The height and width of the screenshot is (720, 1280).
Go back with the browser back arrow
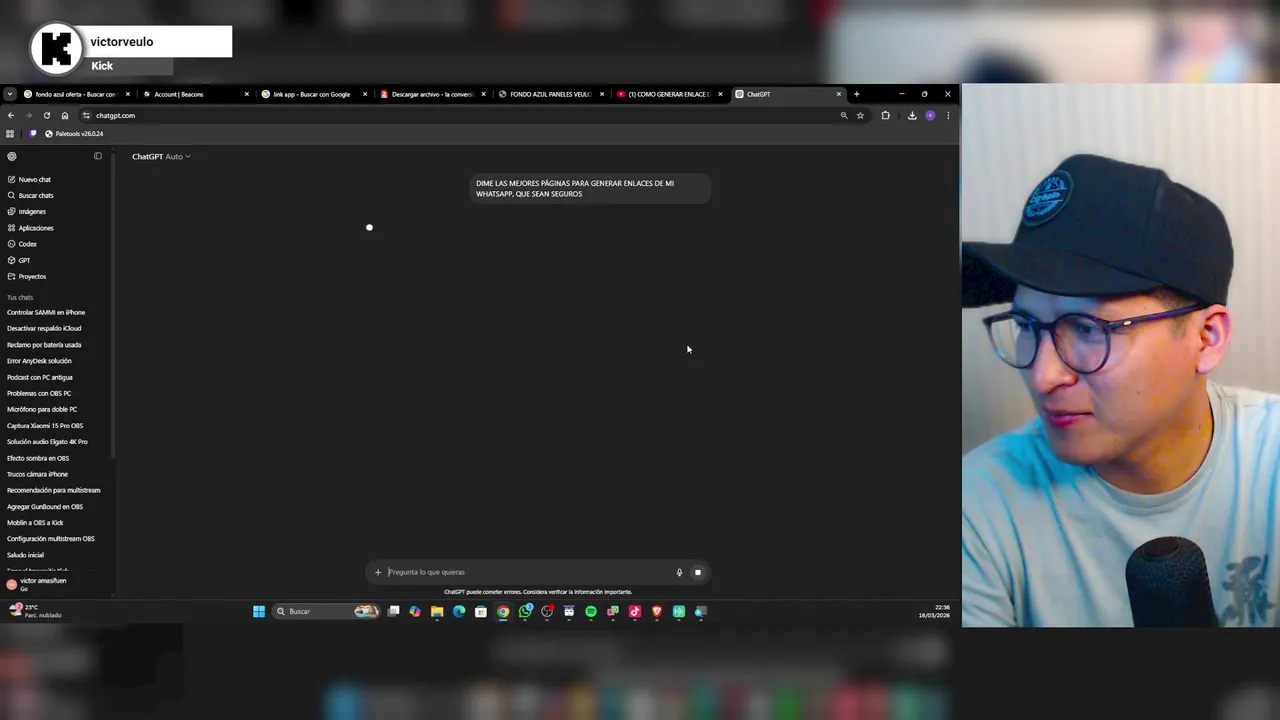(x=11, y=115)
